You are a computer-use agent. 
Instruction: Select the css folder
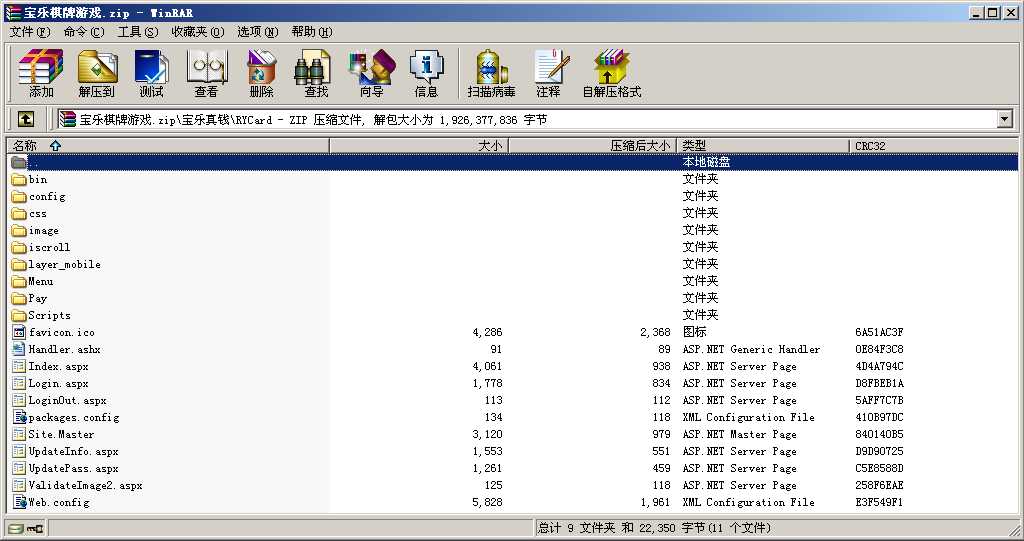(x=29, y=213)
